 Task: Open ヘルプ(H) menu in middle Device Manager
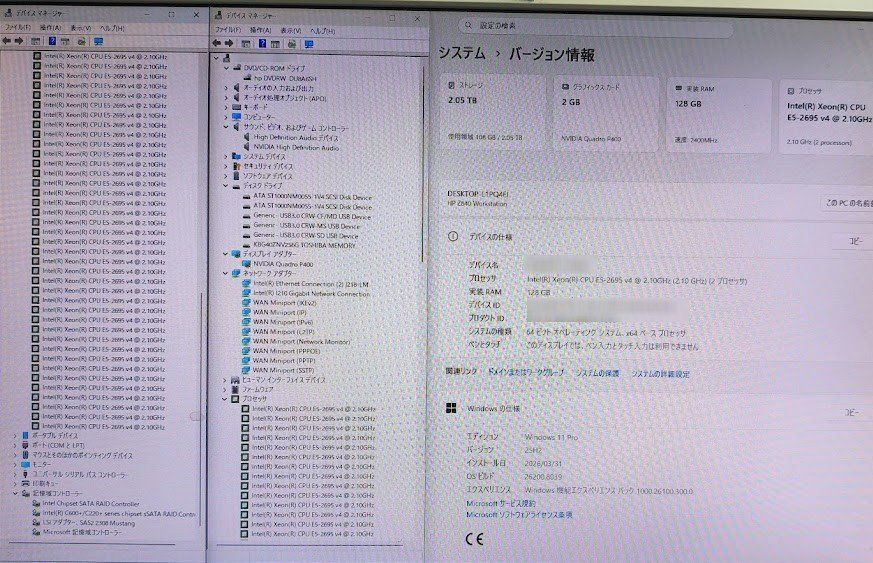323,31
